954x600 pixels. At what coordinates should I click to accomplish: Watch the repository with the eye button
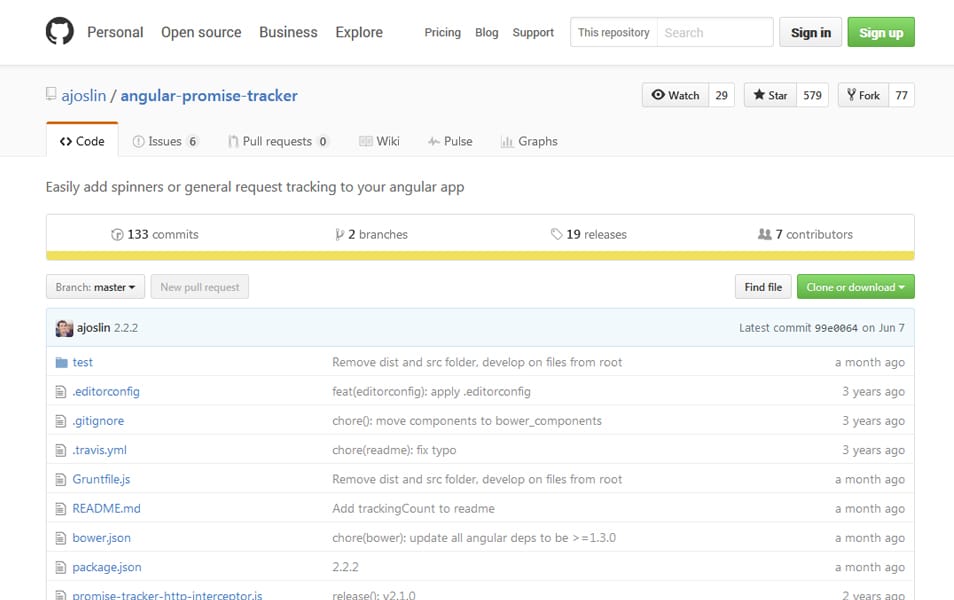click(675, 95)
